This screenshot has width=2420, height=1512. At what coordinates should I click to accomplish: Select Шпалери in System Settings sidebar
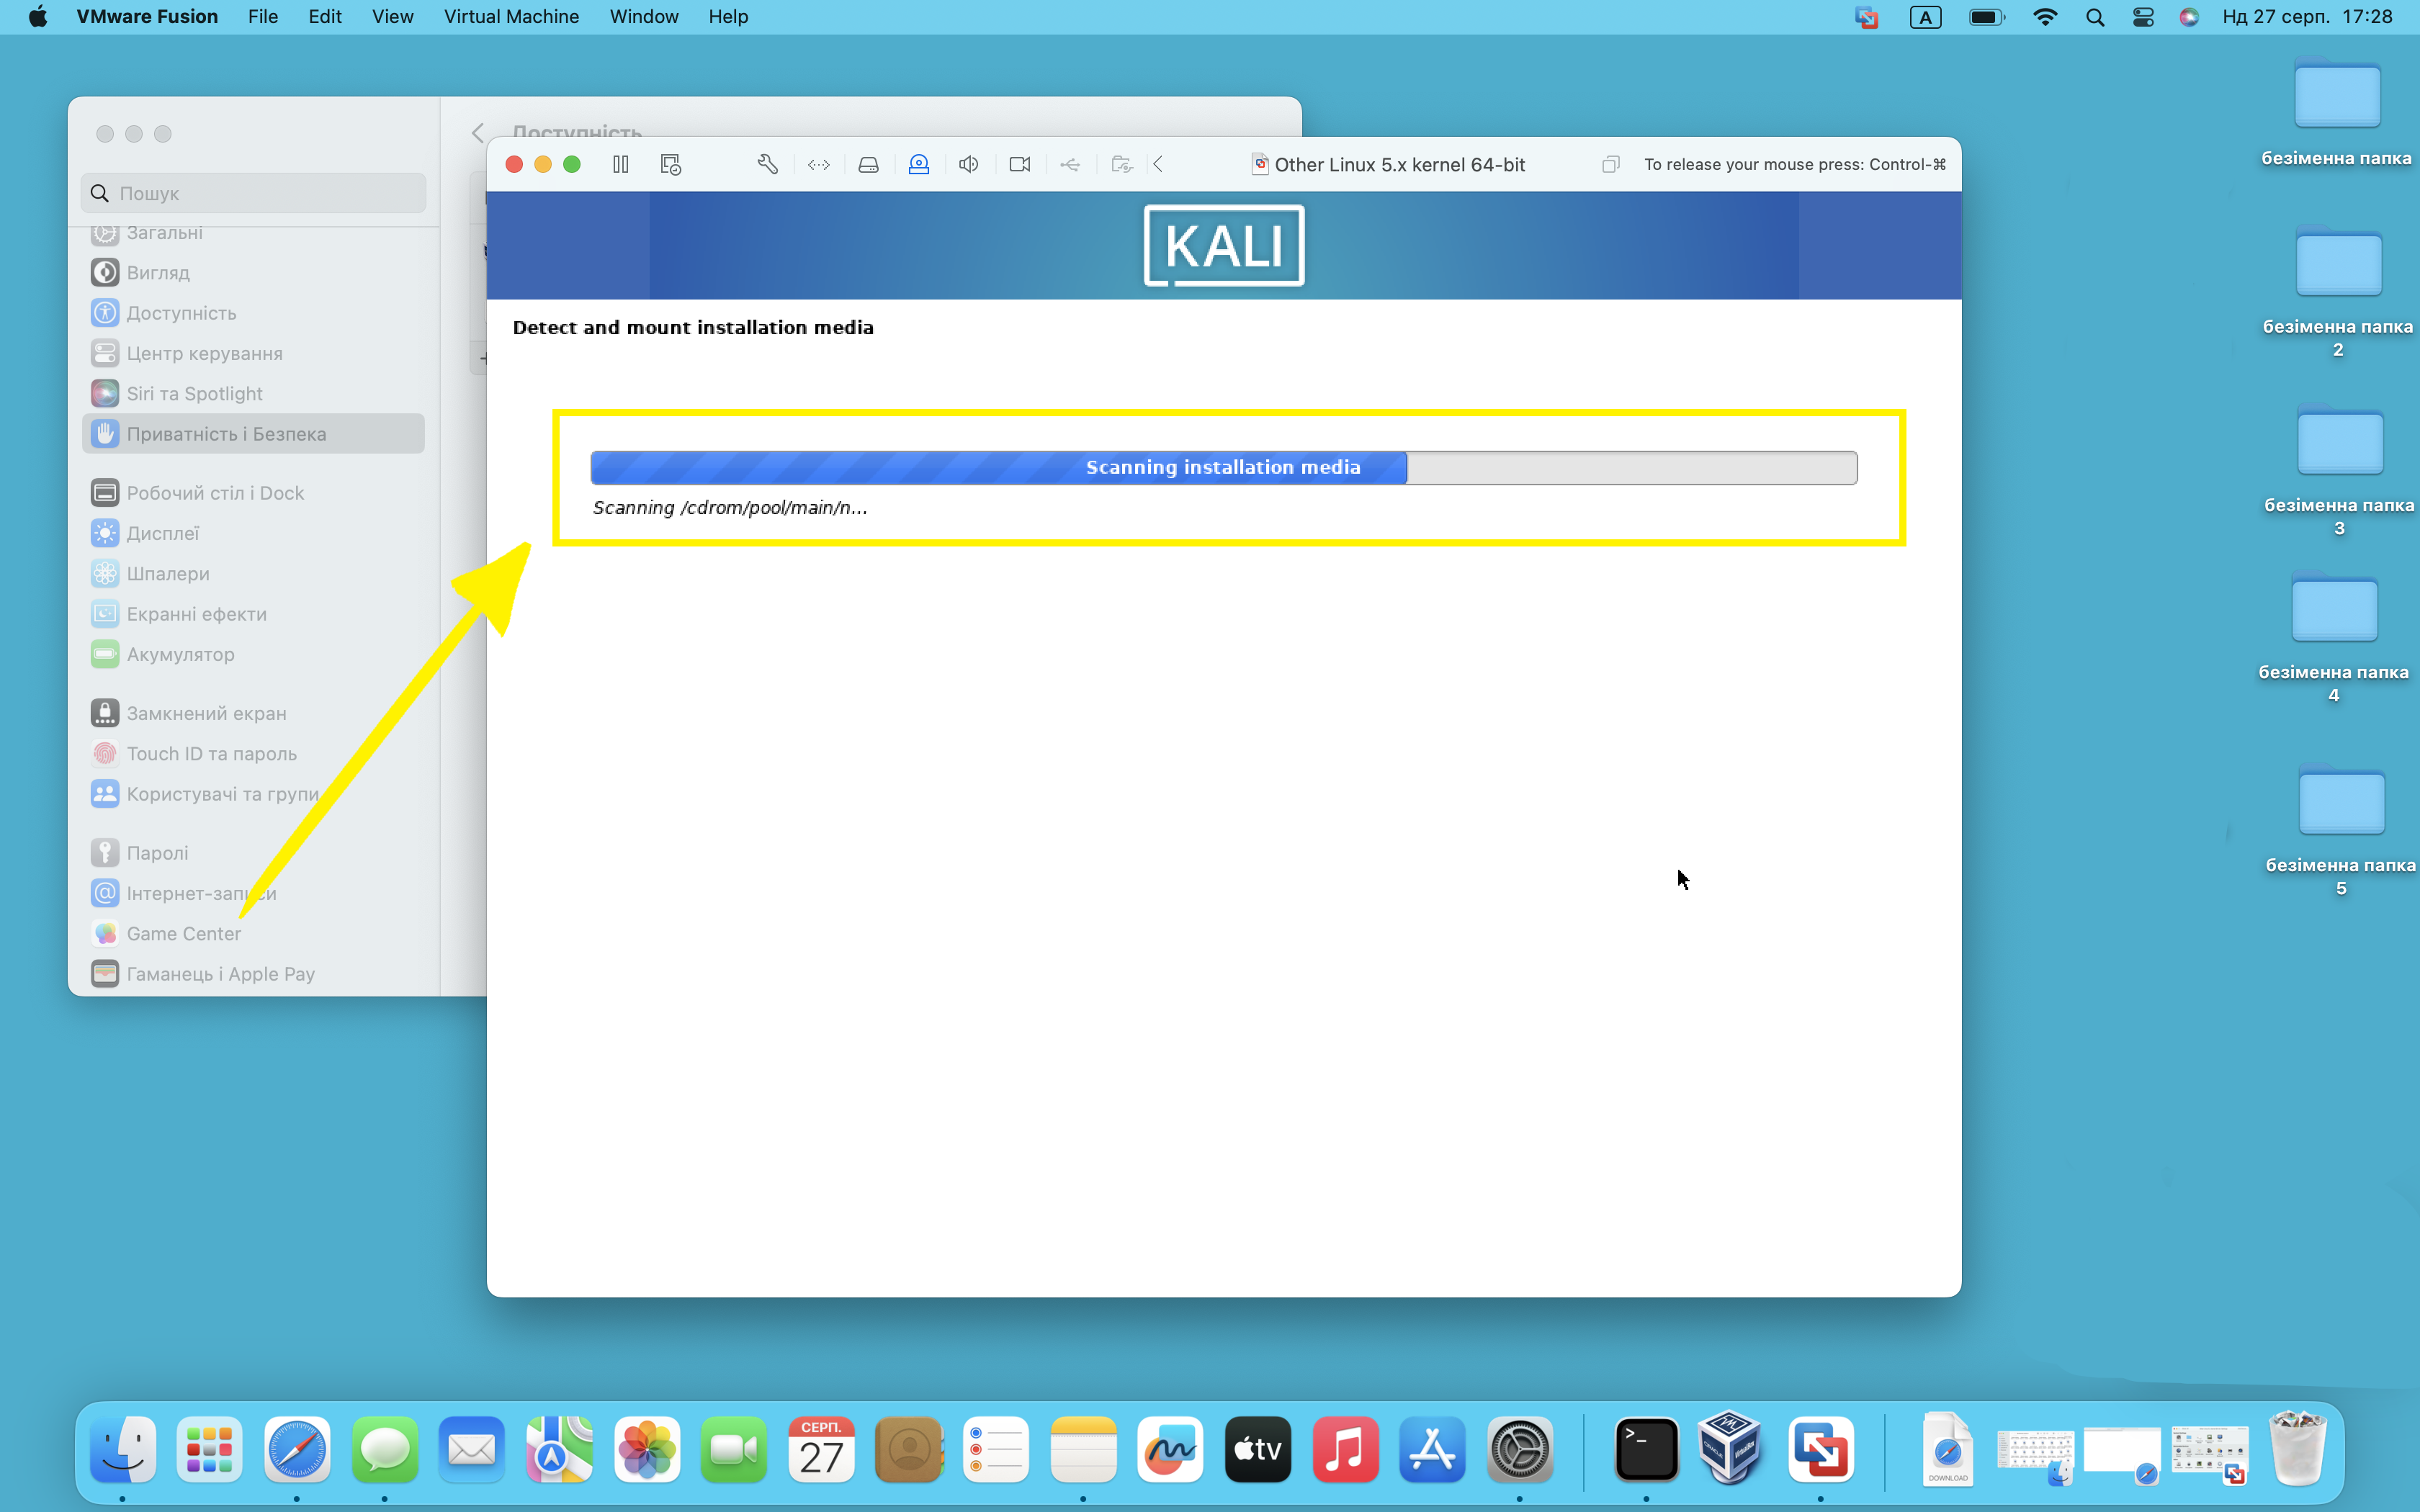click(253, 573)
